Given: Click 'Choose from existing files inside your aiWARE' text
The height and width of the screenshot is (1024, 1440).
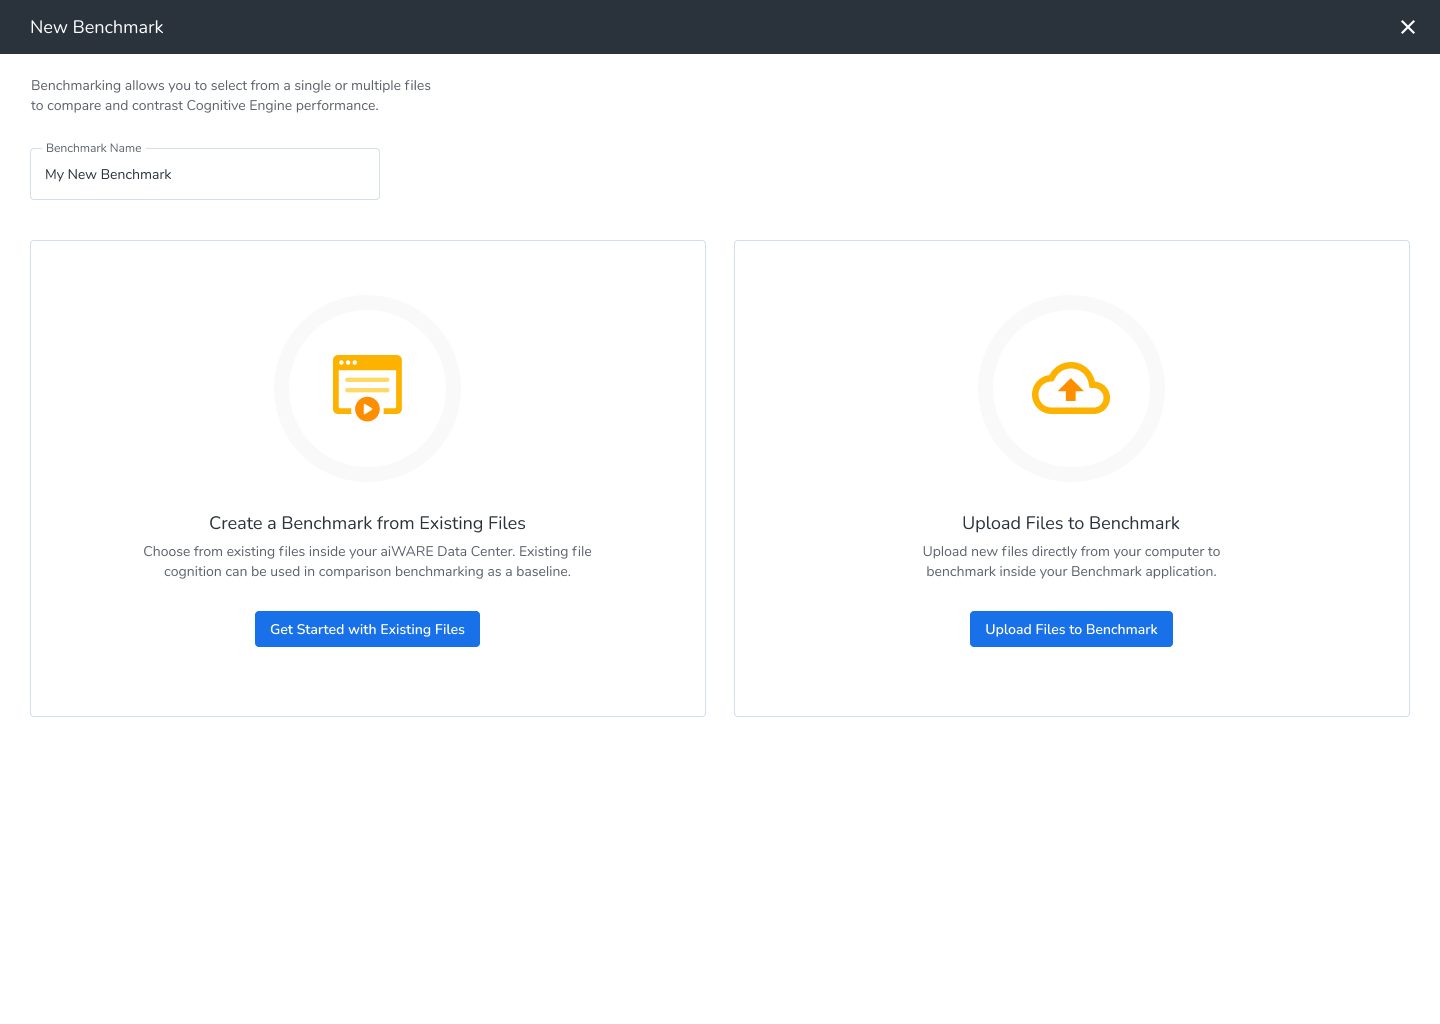Looking at the screenshot, I should (x=367, y=561).
